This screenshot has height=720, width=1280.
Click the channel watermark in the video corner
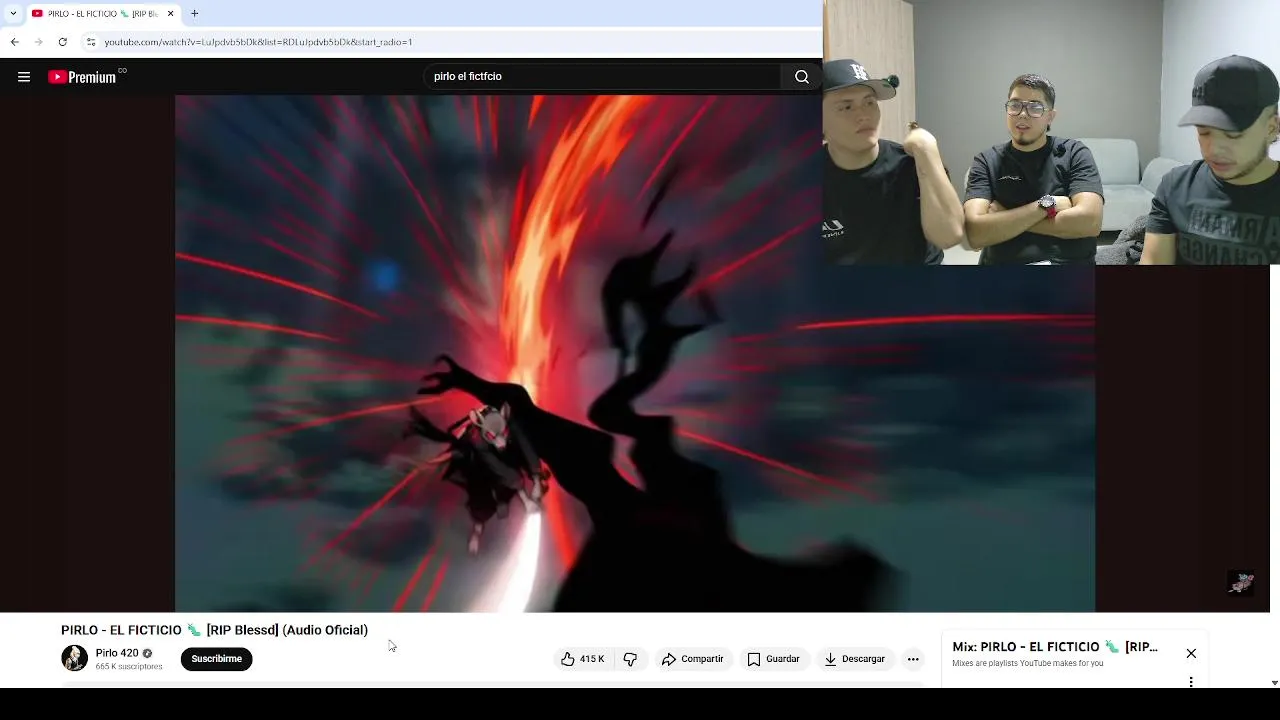(1241, 583)
